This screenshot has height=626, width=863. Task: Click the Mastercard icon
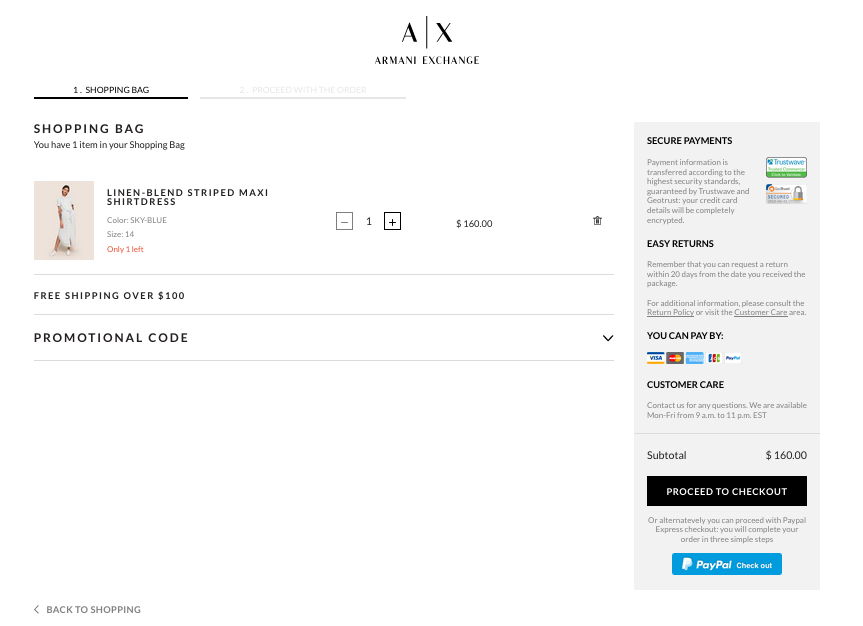[x=675, y=358]
